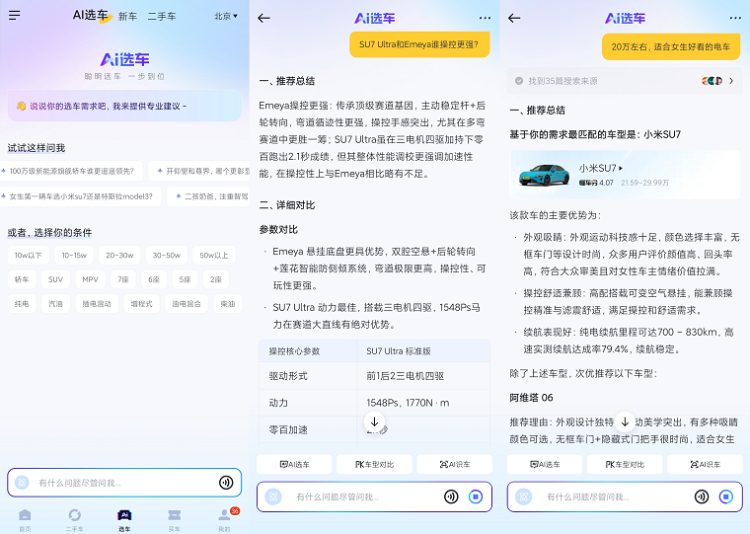Image resolution: width=750 pixels, height=534 pixels.
Task: Expand the 找到35篇搜索来源 sources row
Action: click(625, 81)
